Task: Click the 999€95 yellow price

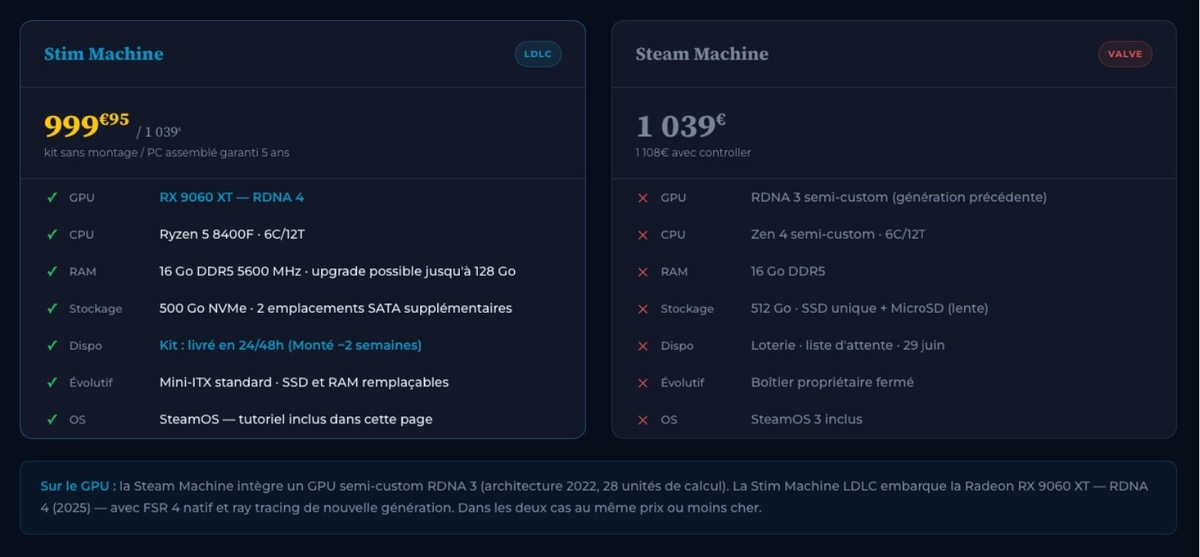Action: click(x=87, y=125)
